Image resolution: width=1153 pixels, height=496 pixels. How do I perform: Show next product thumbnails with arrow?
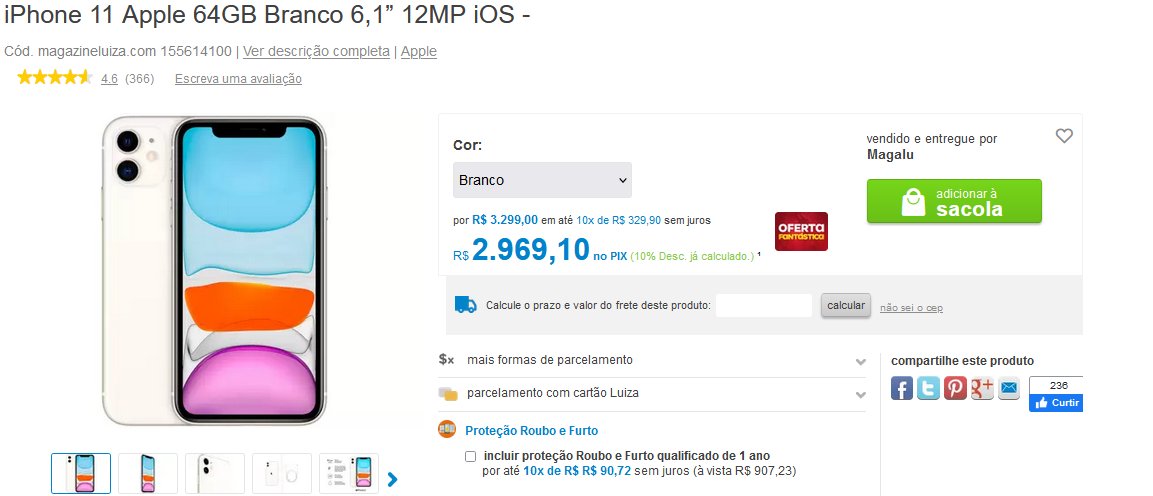[x=392, y=479]
